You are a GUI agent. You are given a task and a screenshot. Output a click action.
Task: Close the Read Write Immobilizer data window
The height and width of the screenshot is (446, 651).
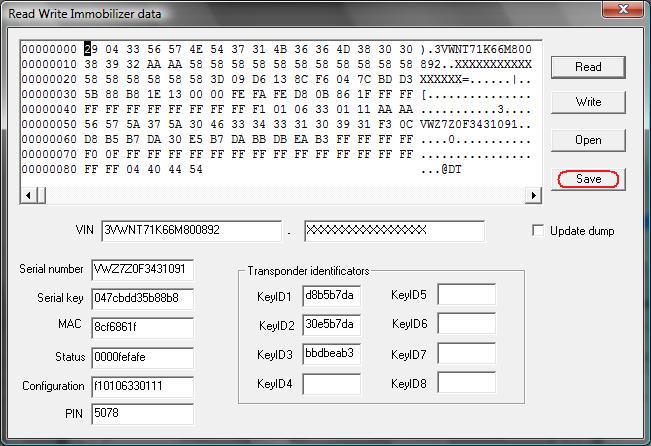tap(623, 9)
